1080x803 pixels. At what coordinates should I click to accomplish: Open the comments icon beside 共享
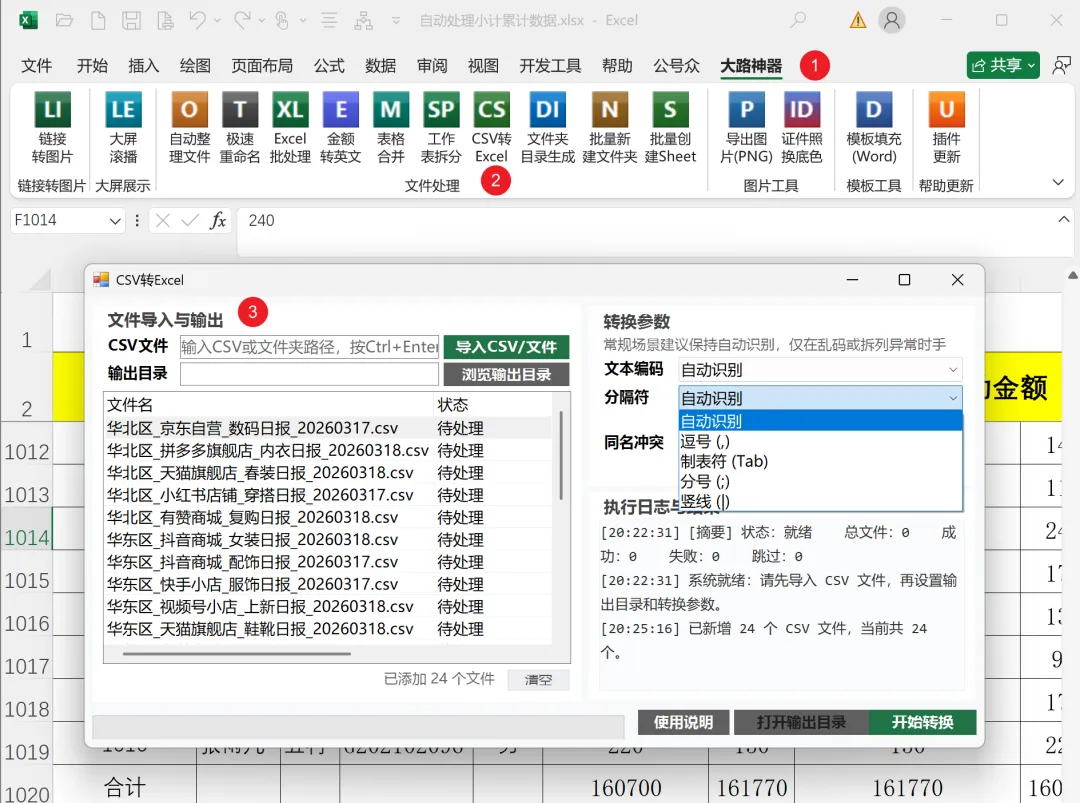(1061, 65)
